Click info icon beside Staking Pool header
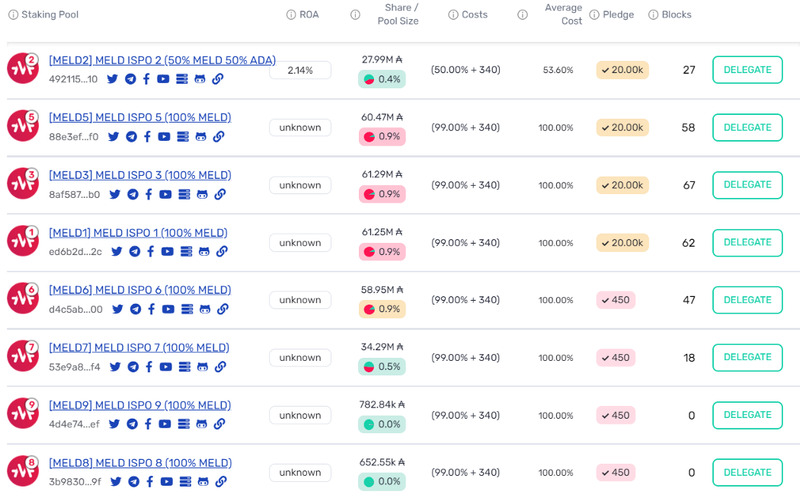The width and height of the screenshot is (800, 501). tap(13, 15)
